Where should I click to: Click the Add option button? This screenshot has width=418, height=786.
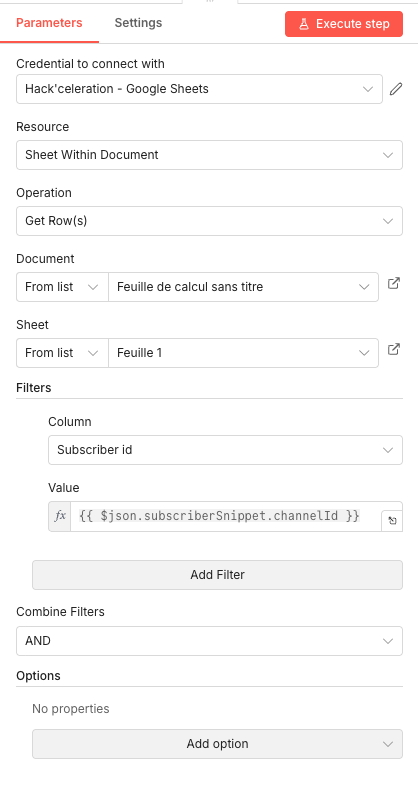[x=218, y=744]
